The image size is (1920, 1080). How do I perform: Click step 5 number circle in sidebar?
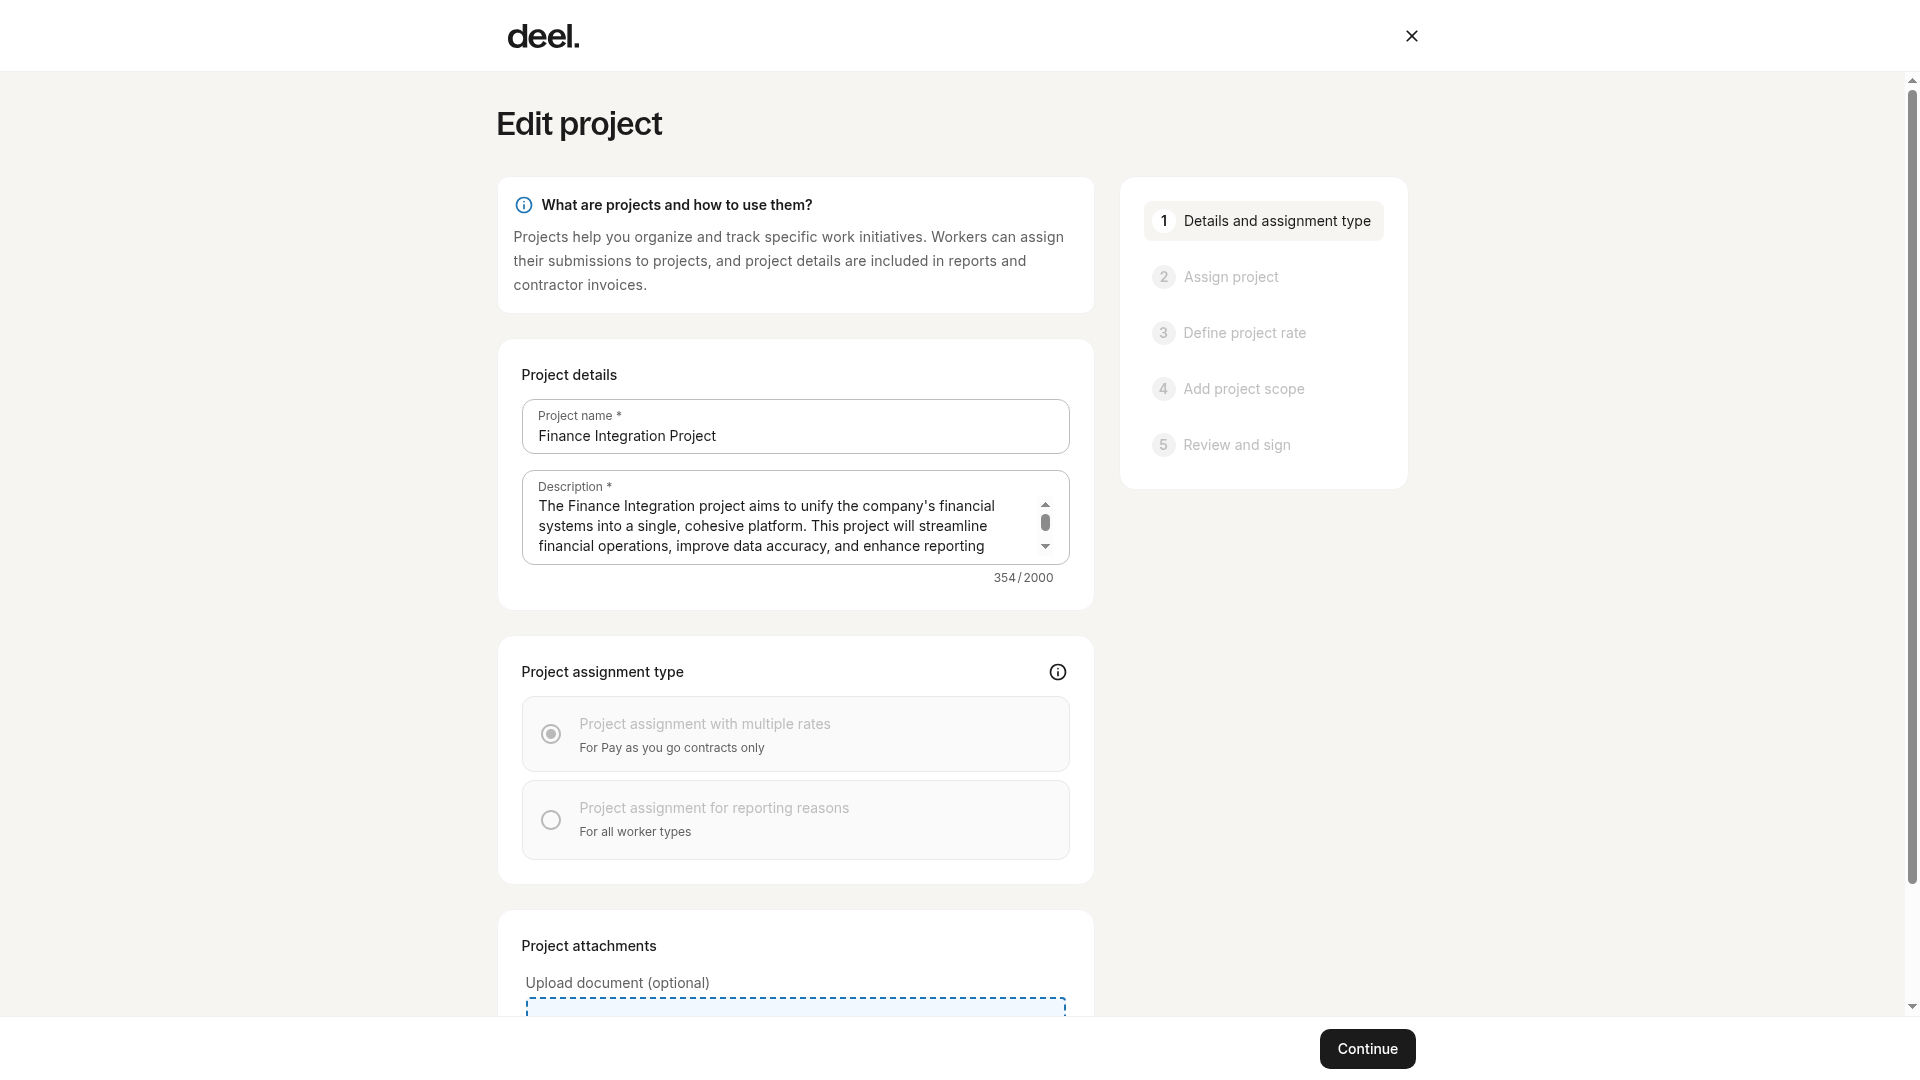coord(1163,445)
